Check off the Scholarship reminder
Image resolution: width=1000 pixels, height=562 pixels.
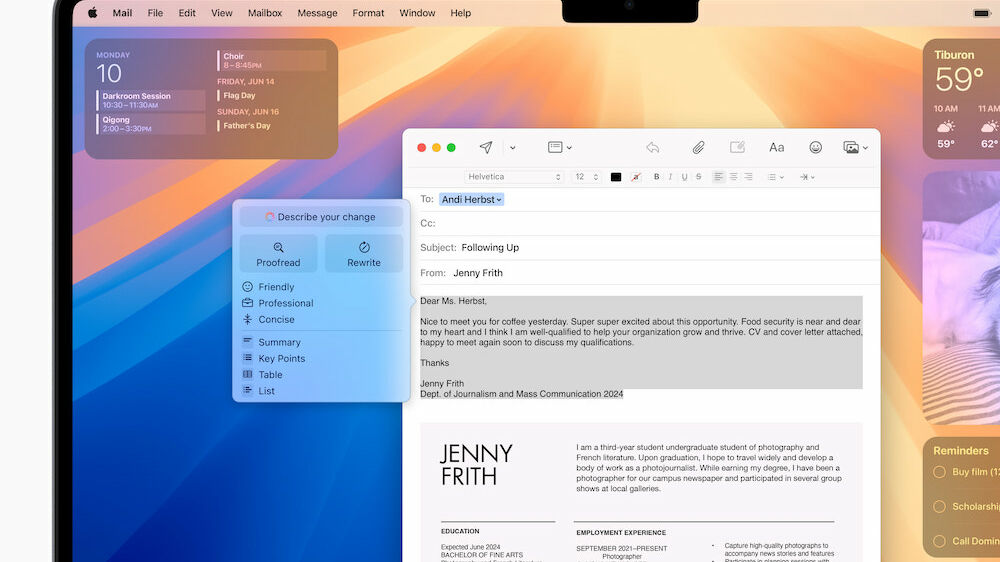click(x=939, y=507)
